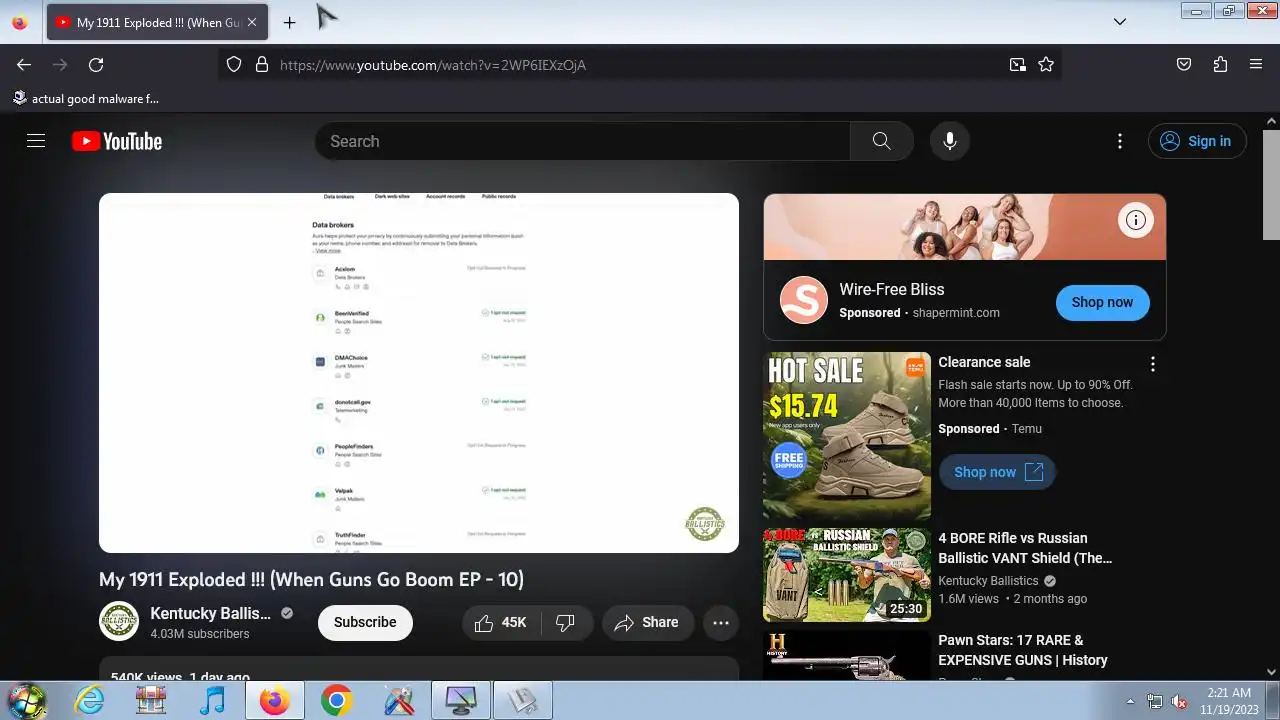Open the Pocket save icon

pyautogui.click(x=1184, y=65)
